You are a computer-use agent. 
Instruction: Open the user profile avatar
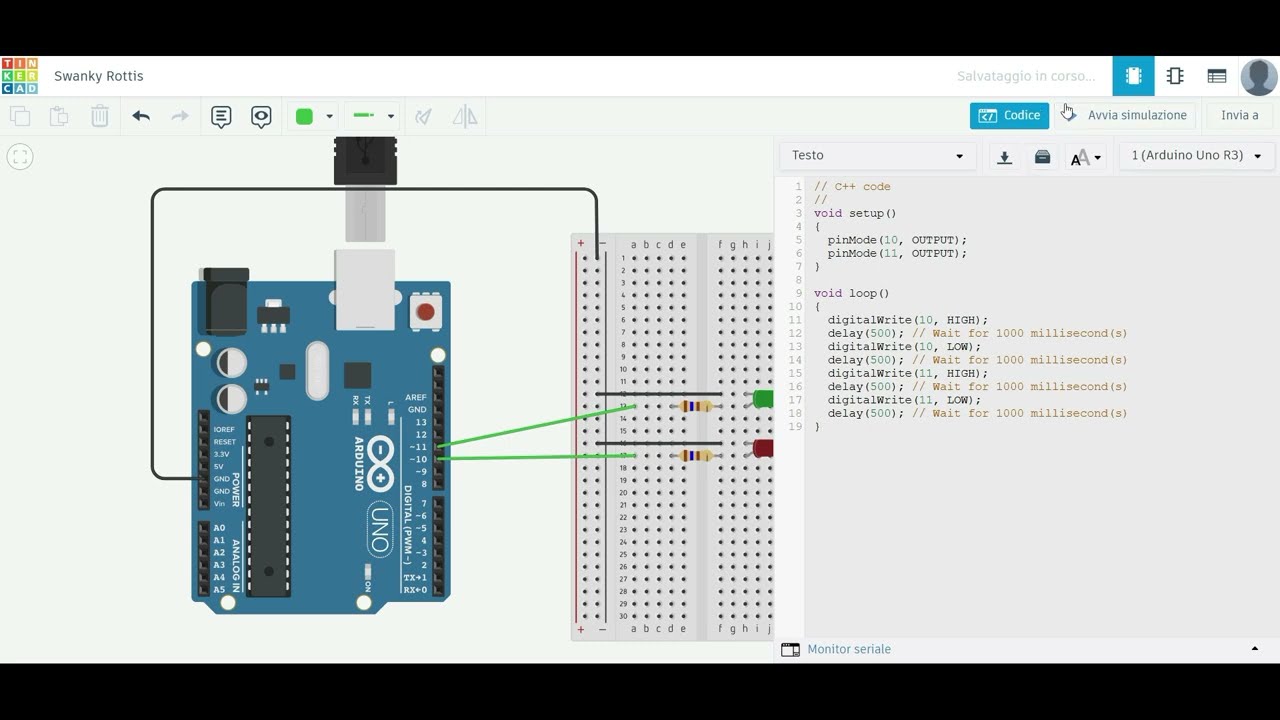(1258, 77)
